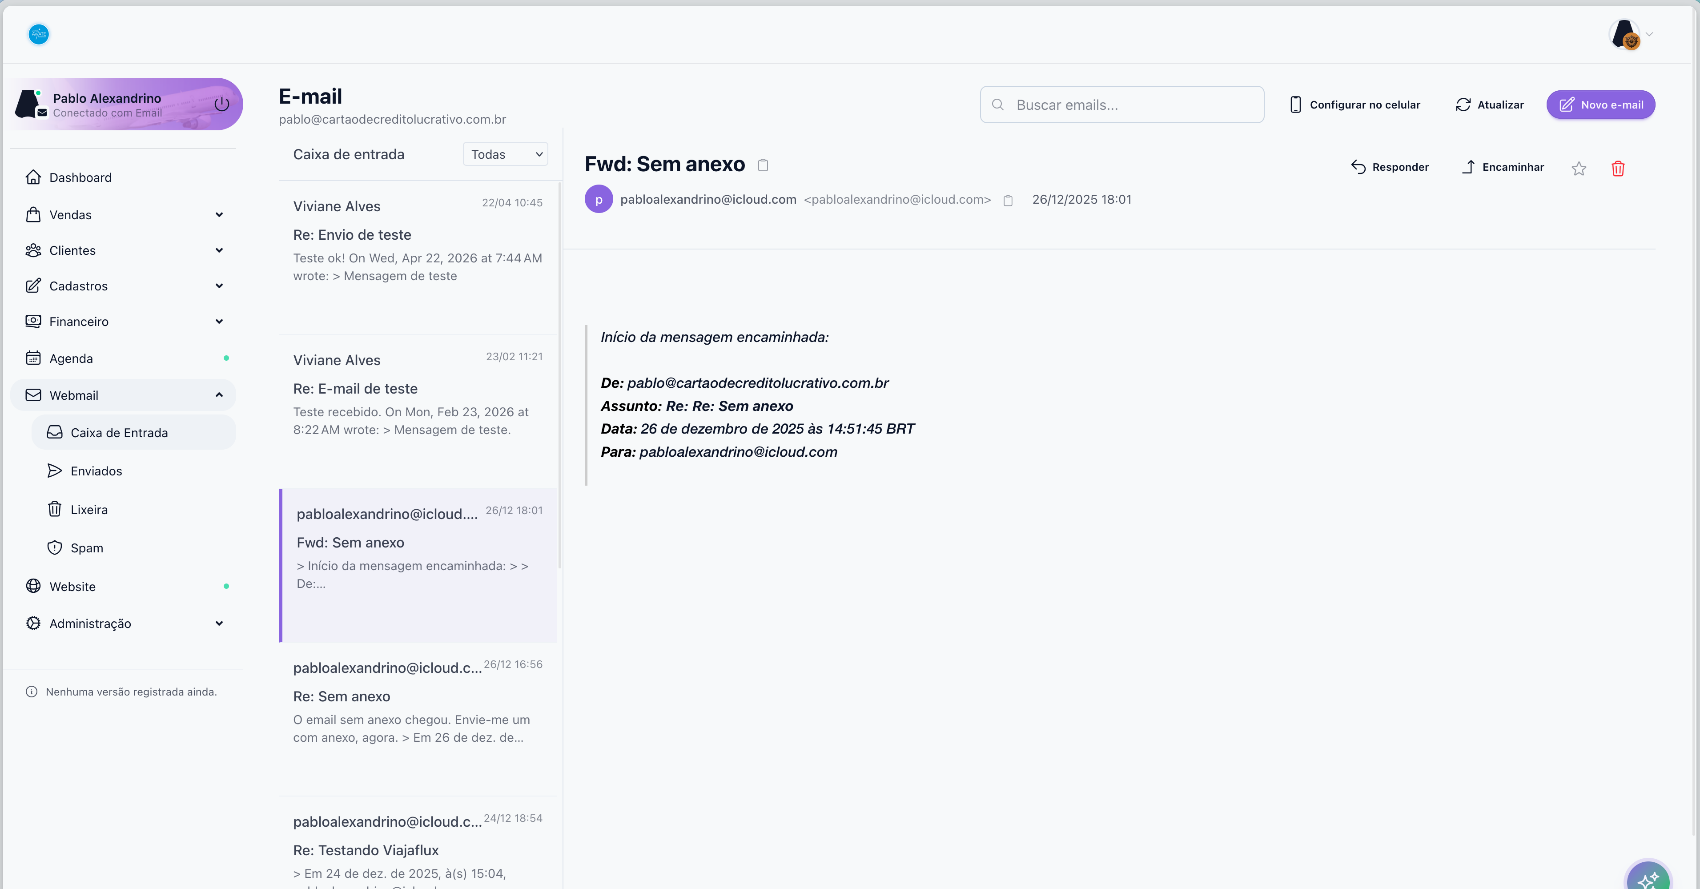Open the Todas filter dropdown
The image size is (1700, 889).
pos(506,154)
